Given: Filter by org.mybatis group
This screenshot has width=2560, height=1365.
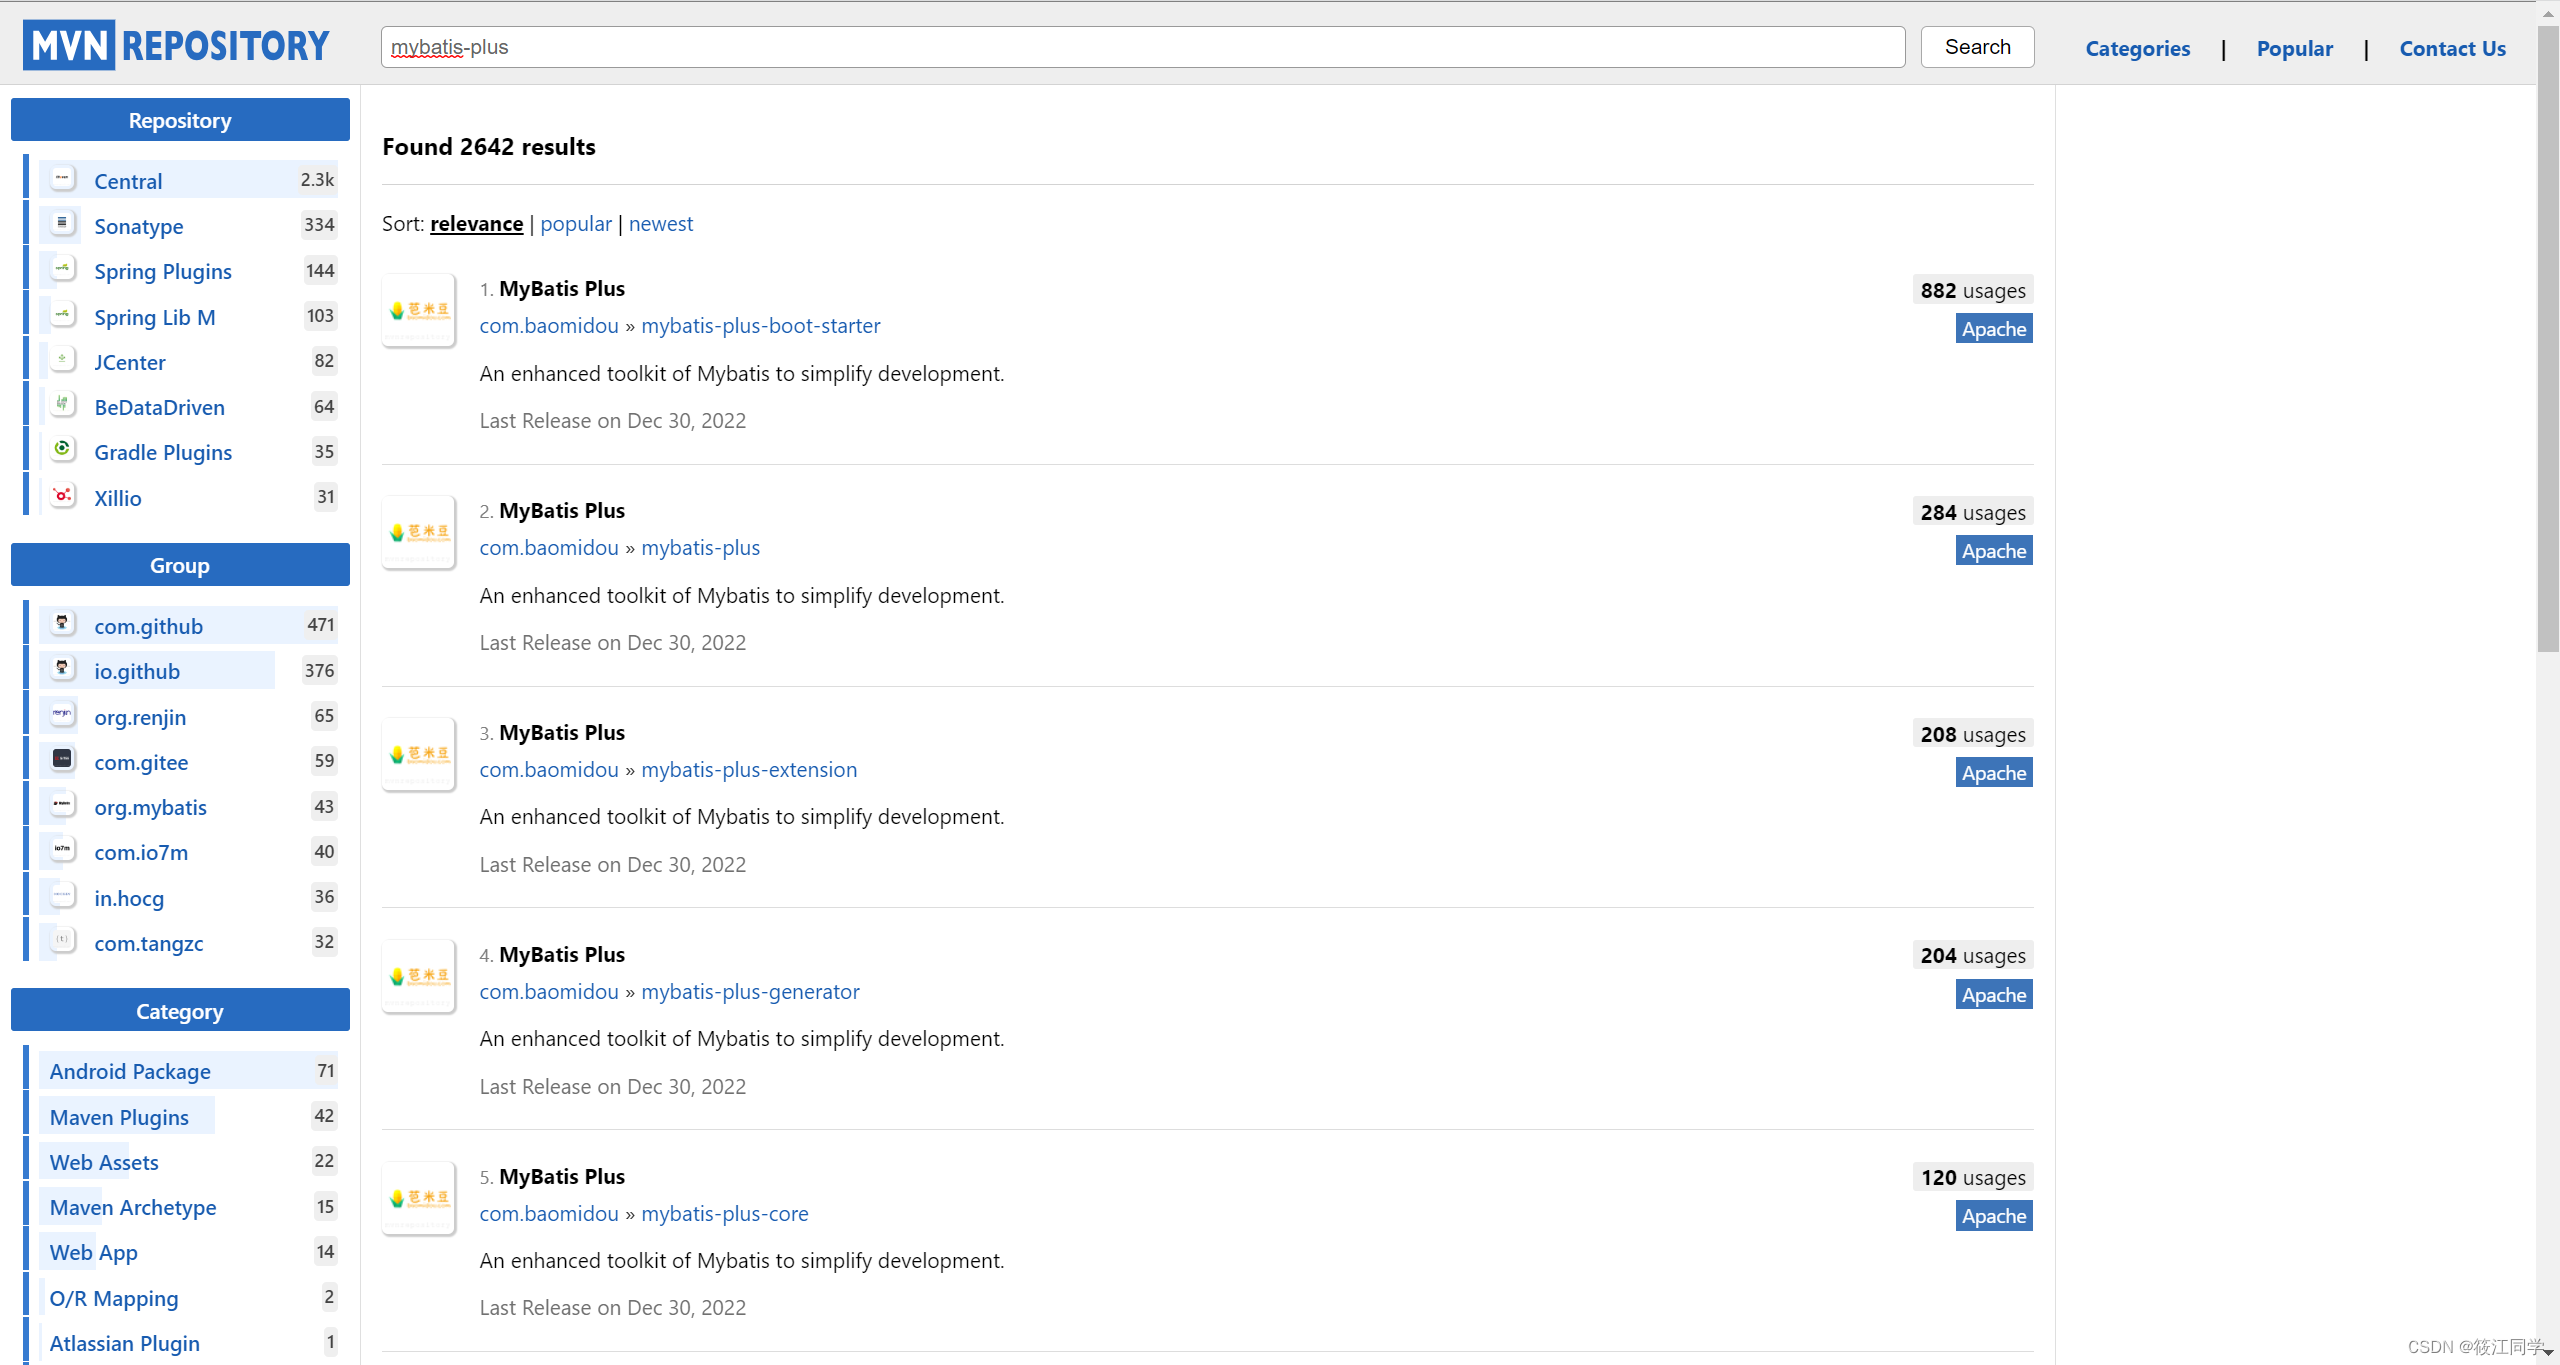Looking at the screenshot, I should pyautogui.click(x=151, y=807).
